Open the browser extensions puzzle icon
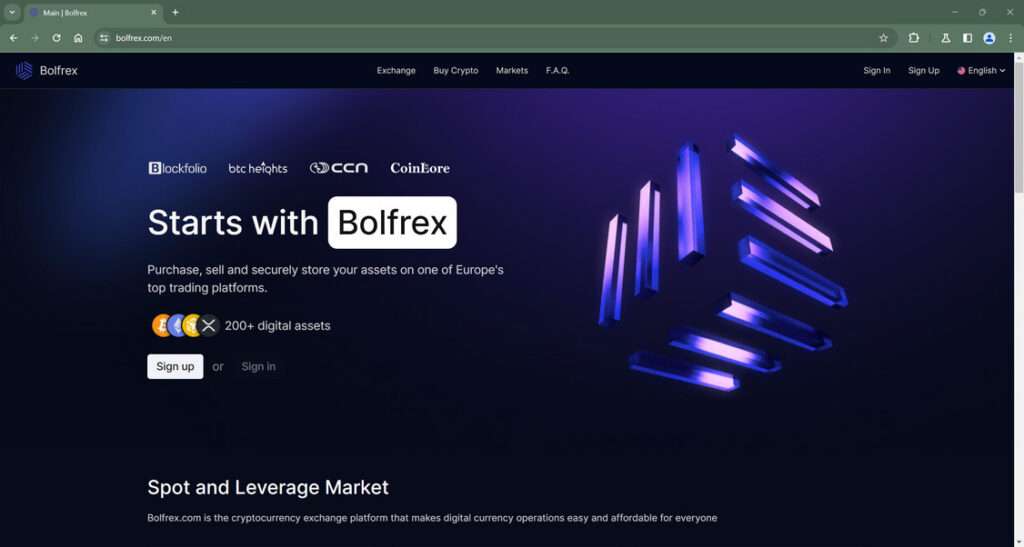This screenshot has height=547, width=1024. (914, 38)
